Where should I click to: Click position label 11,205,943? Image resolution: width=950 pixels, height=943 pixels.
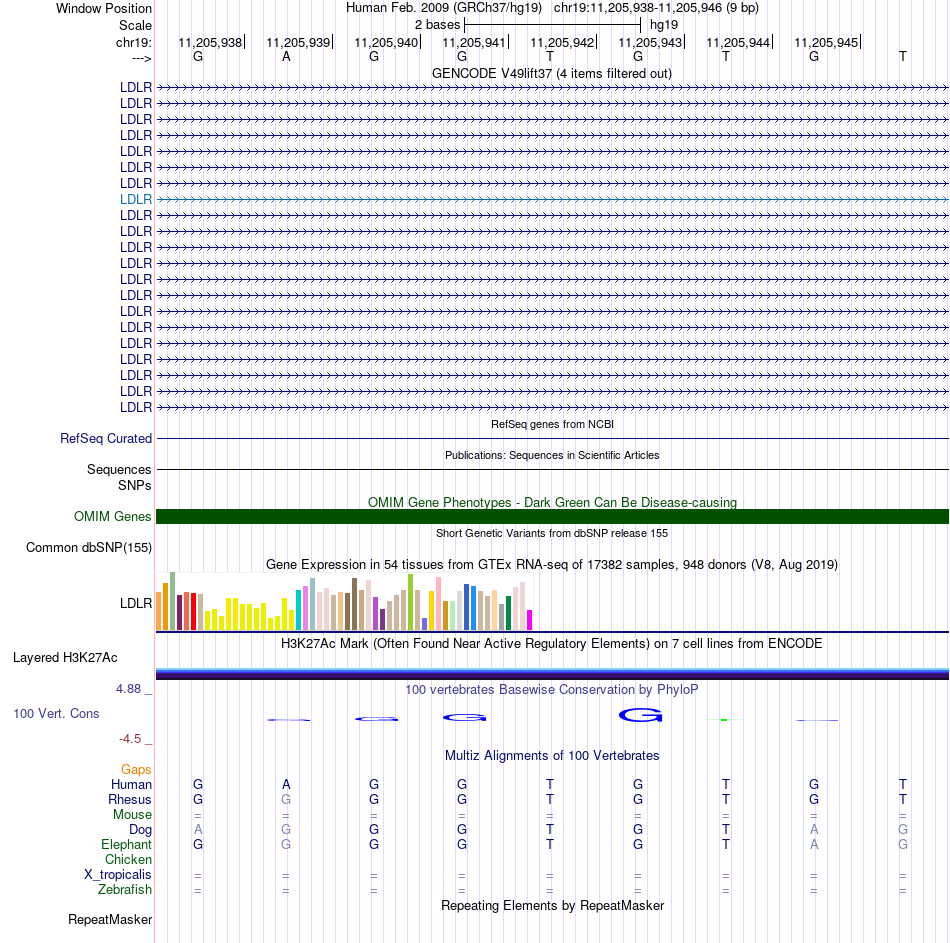pos(650,42)
